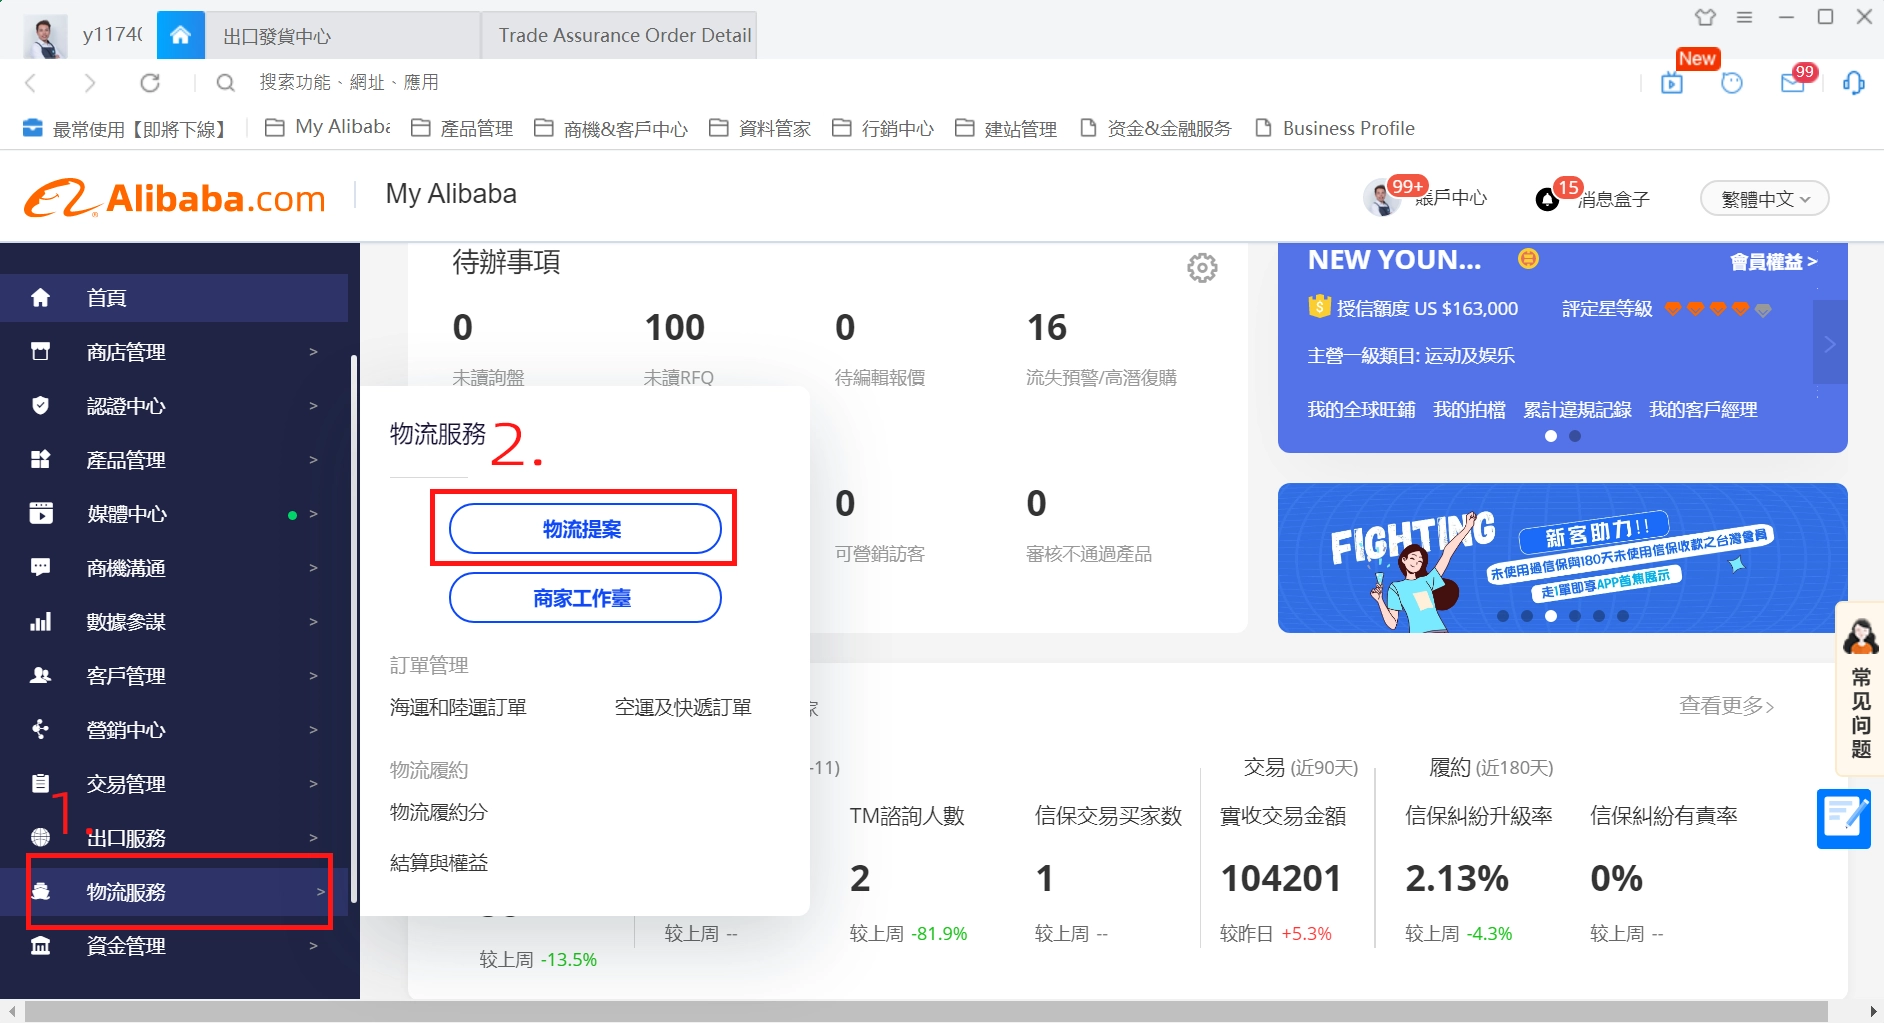Click the Alibaba.com logo

point(175,198)
